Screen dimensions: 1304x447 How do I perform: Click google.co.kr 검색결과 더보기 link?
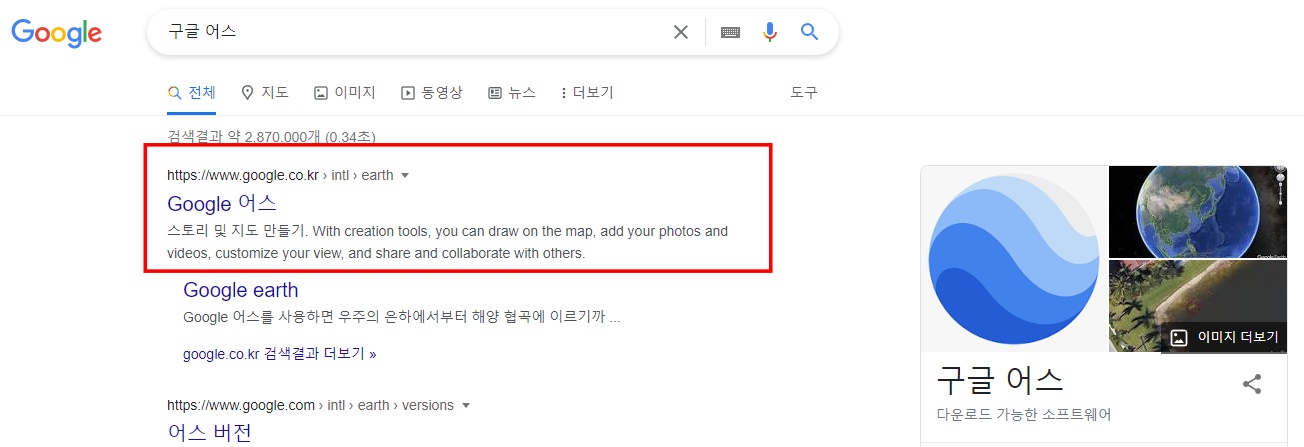tap(280, 354)
